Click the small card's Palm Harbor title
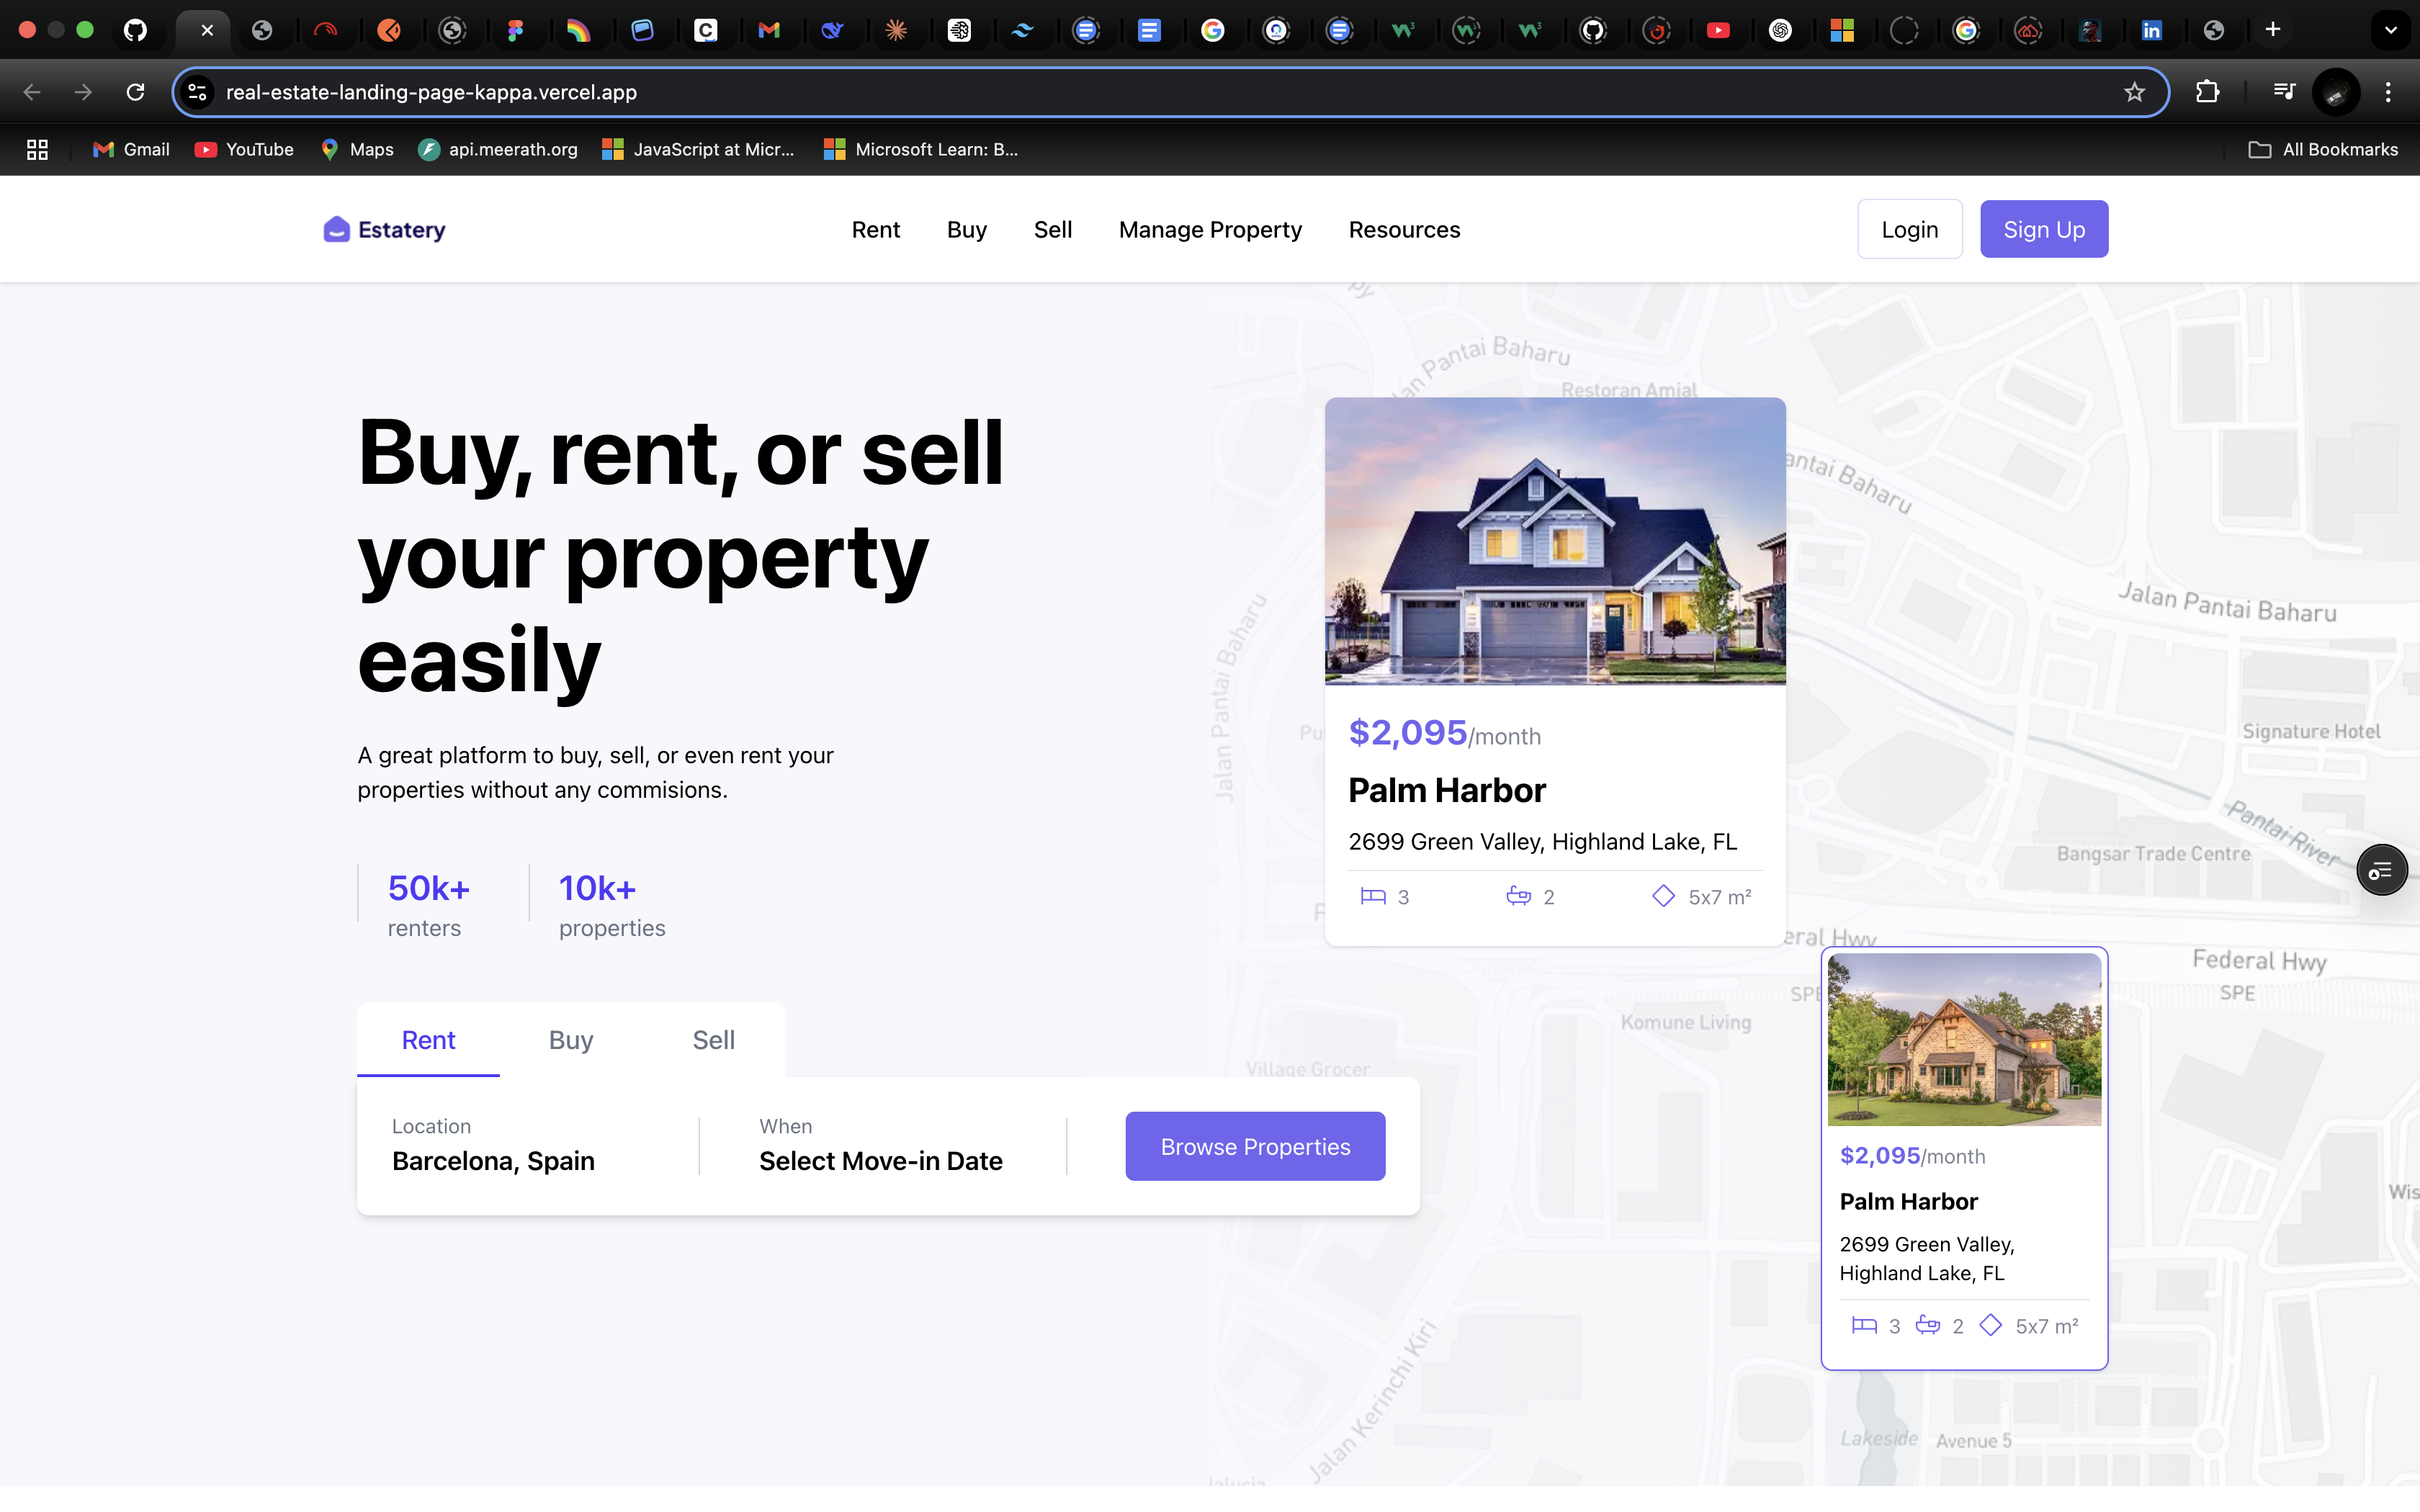The image size is (2420, 1512). click(1908, 1201)
